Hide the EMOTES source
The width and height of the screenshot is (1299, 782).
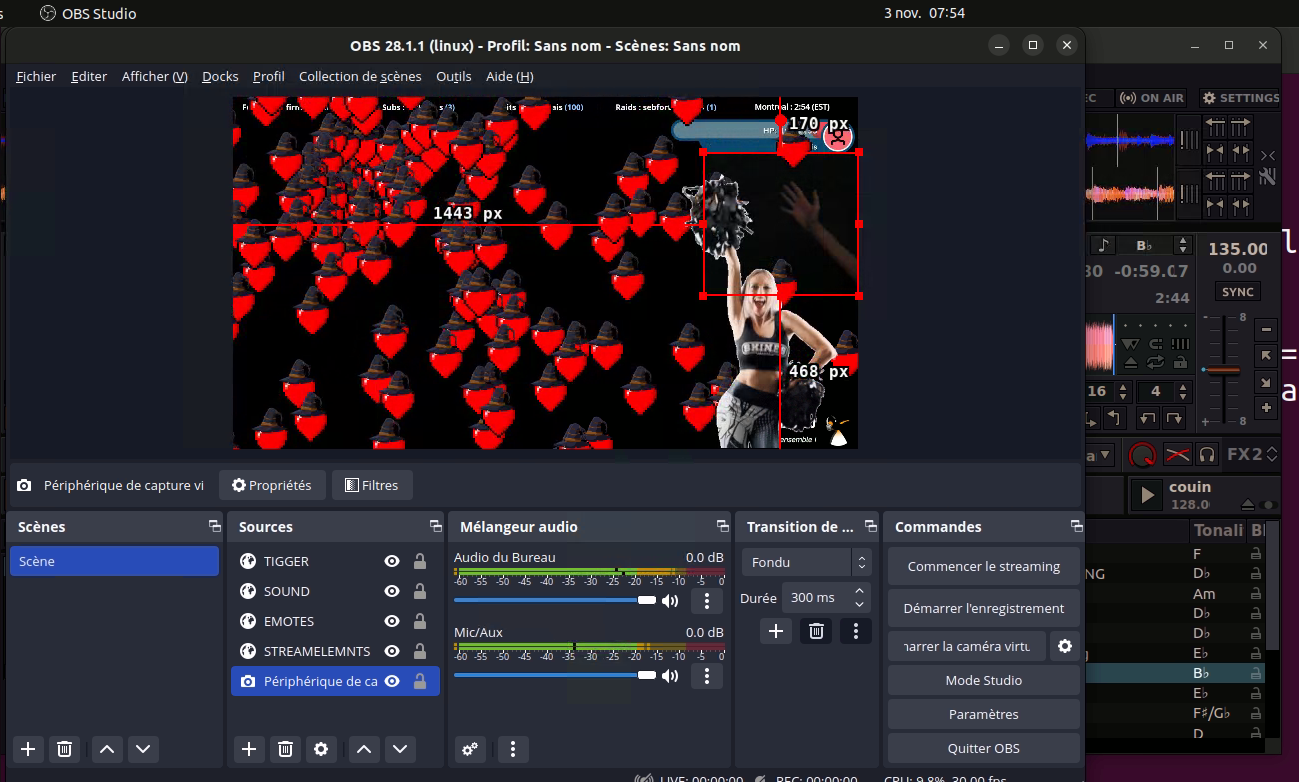click(x=392, y=621)
